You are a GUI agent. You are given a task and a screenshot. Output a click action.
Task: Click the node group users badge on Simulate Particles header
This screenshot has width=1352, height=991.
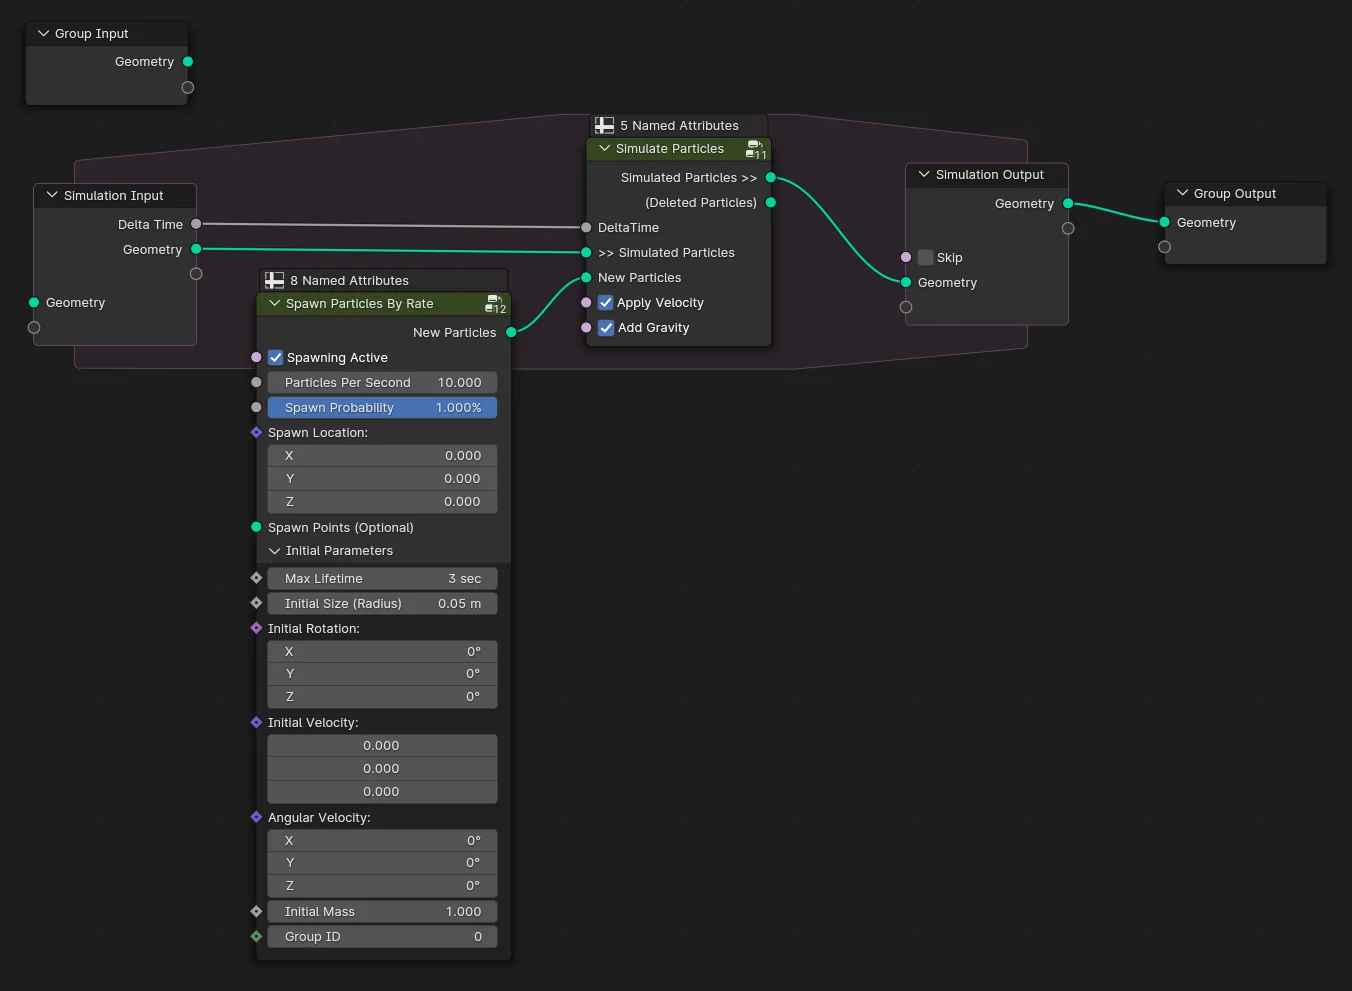pos(756,148)
